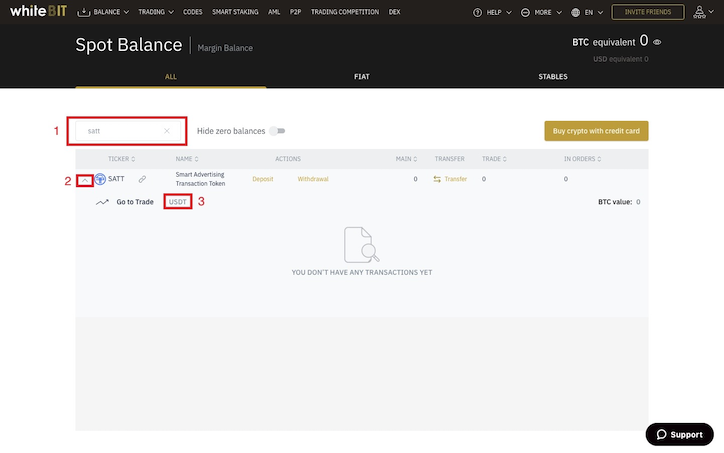Open the AML menu item

click(x=274, y=12)
